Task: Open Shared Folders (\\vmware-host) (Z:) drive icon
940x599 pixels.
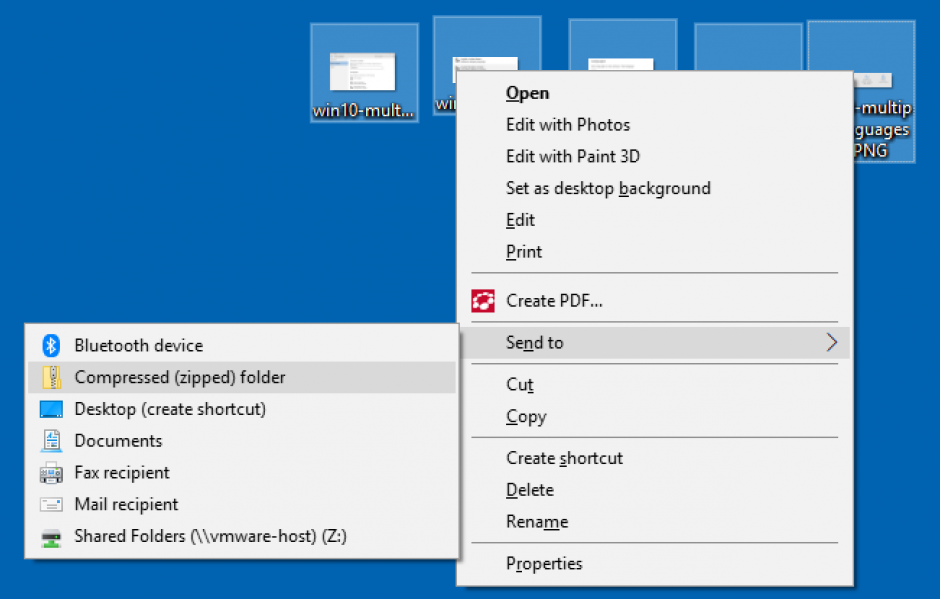Action: [53, 536]
